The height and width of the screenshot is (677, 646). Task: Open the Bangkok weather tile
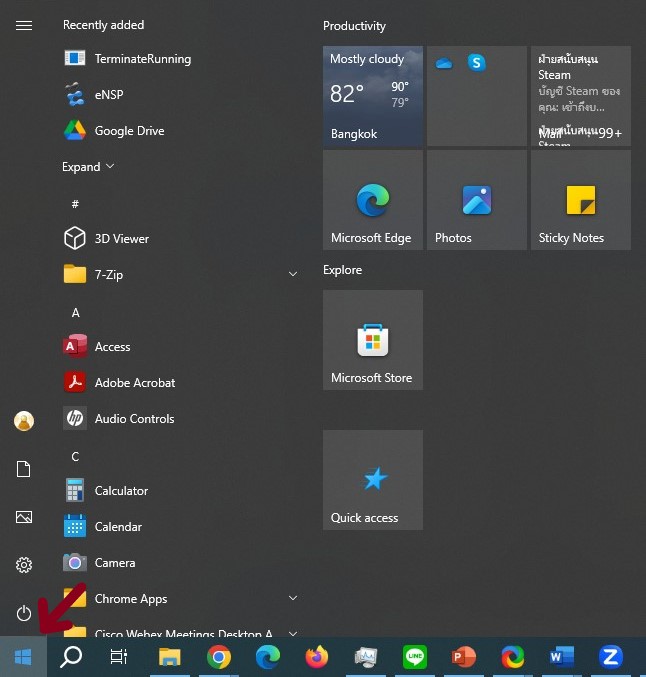pyautogui.click(x=373, y=96)
